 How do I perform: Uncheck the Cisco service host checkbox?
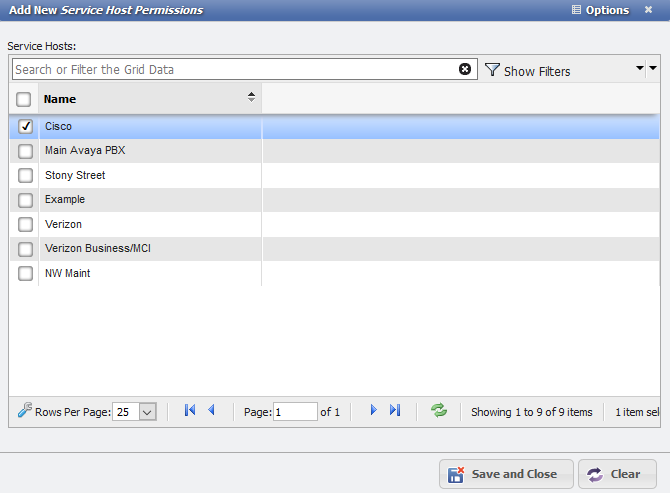[25, 126]
